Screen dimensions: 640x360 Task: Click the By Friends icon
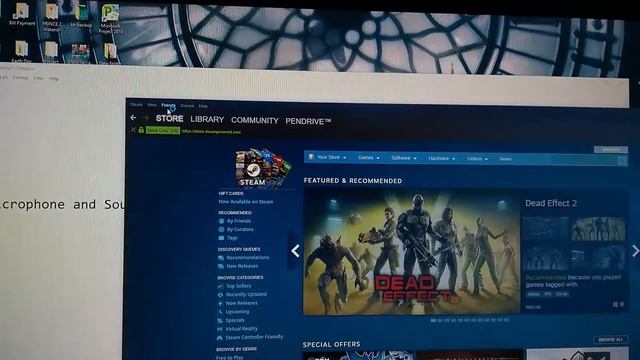point(222,221)
